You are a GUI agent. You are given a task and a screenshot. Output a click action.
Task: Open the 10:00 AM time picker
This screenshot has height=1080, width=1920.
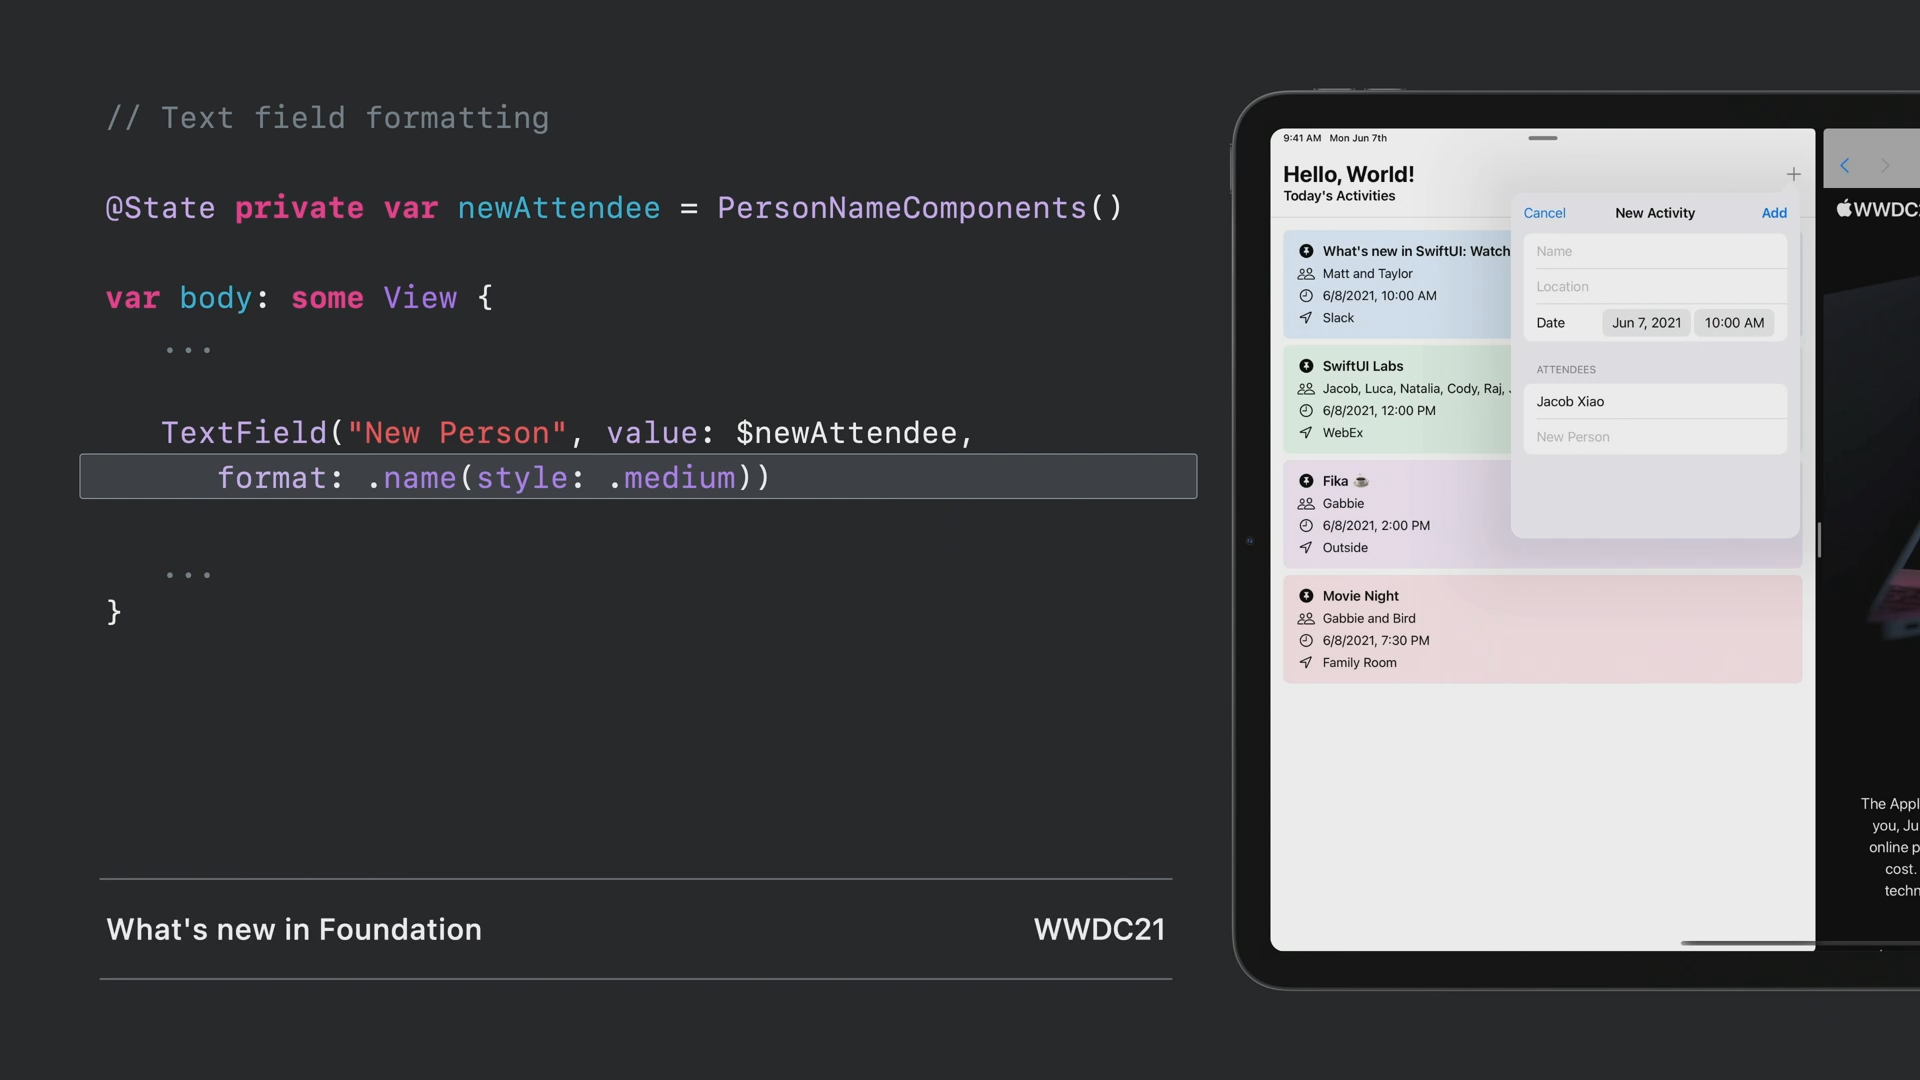click(x=1734, y=323)
